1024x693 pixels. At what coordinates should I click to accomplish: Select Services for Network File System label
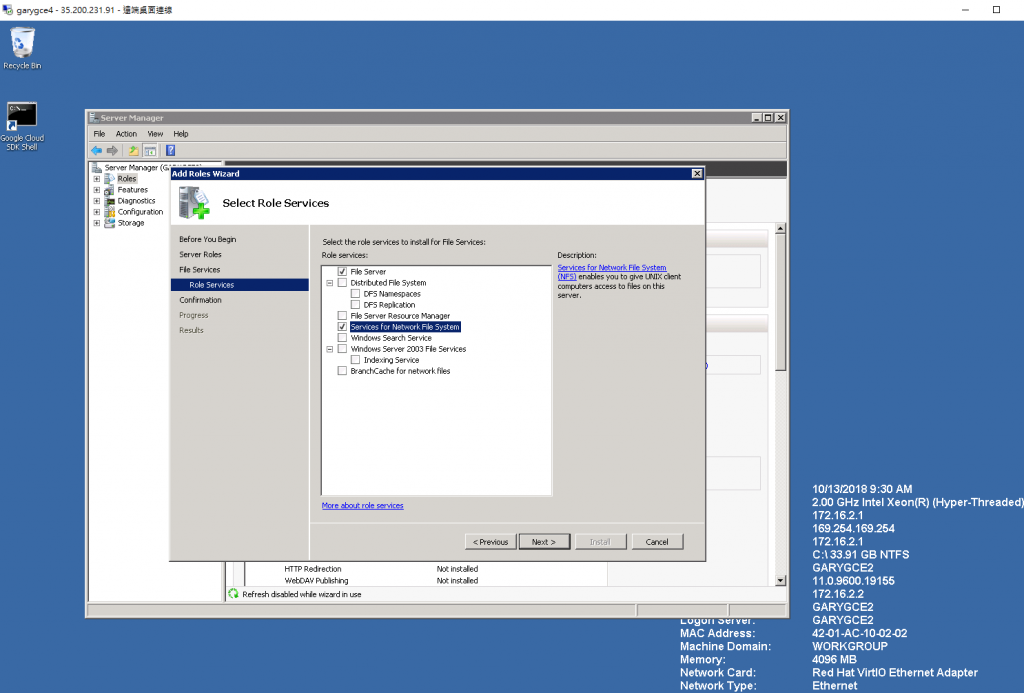(405, 327)
